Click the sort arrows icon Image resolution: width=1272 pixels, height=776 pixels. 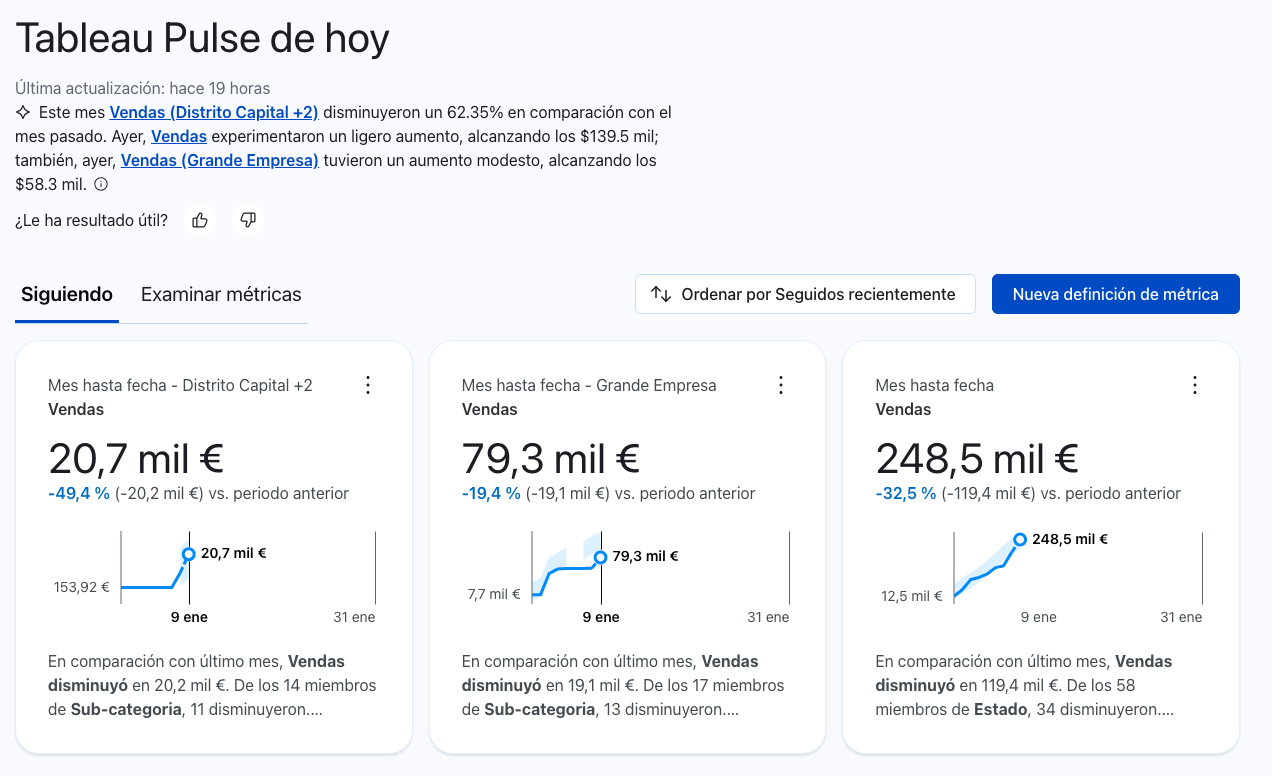coord(661,294)
